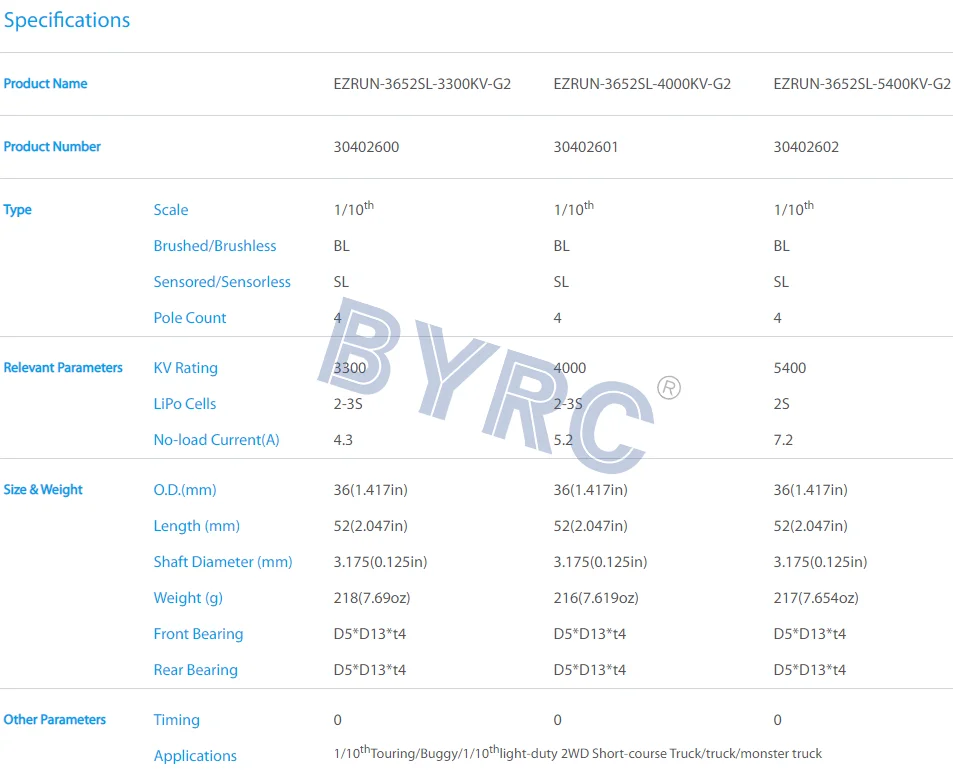
Task: Click the KV Rating row label
Action: [185, 368]
